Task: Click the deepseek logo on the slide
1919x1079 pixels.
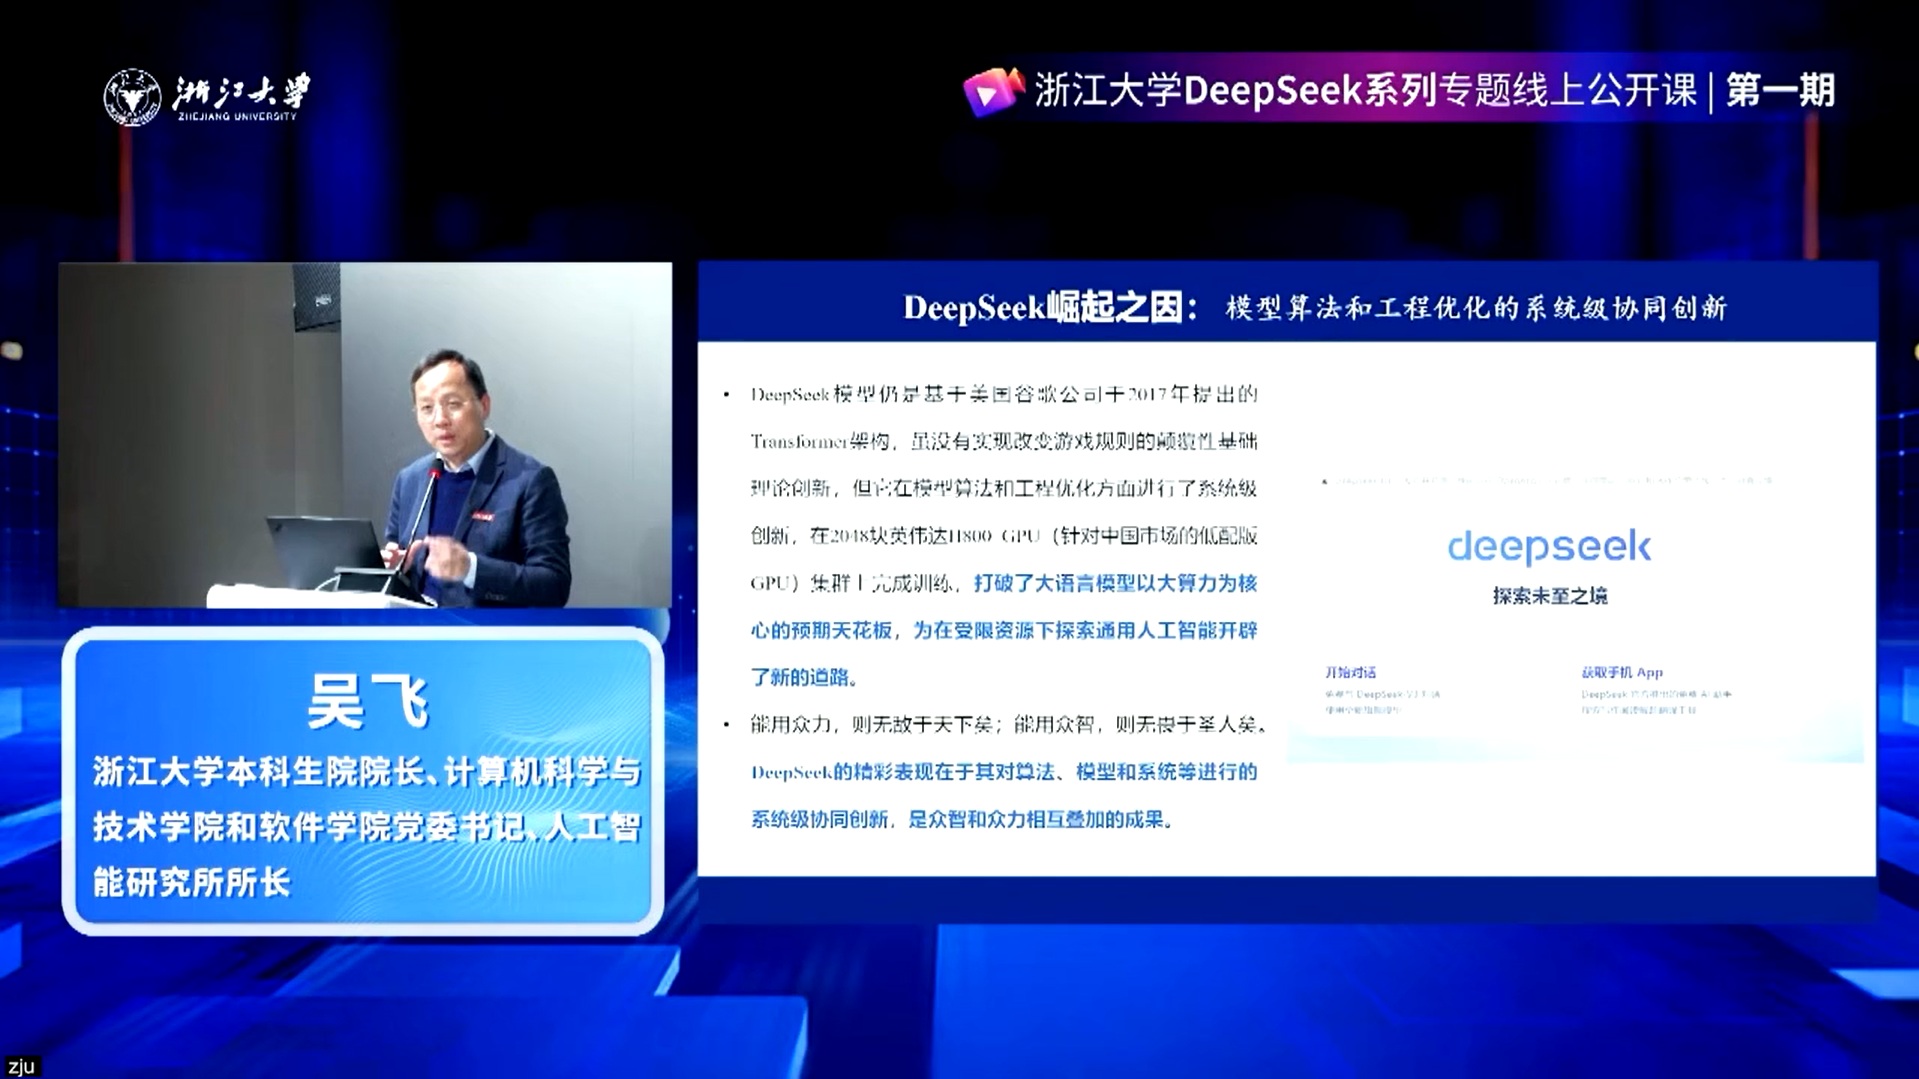Action: click(1549, 546)
